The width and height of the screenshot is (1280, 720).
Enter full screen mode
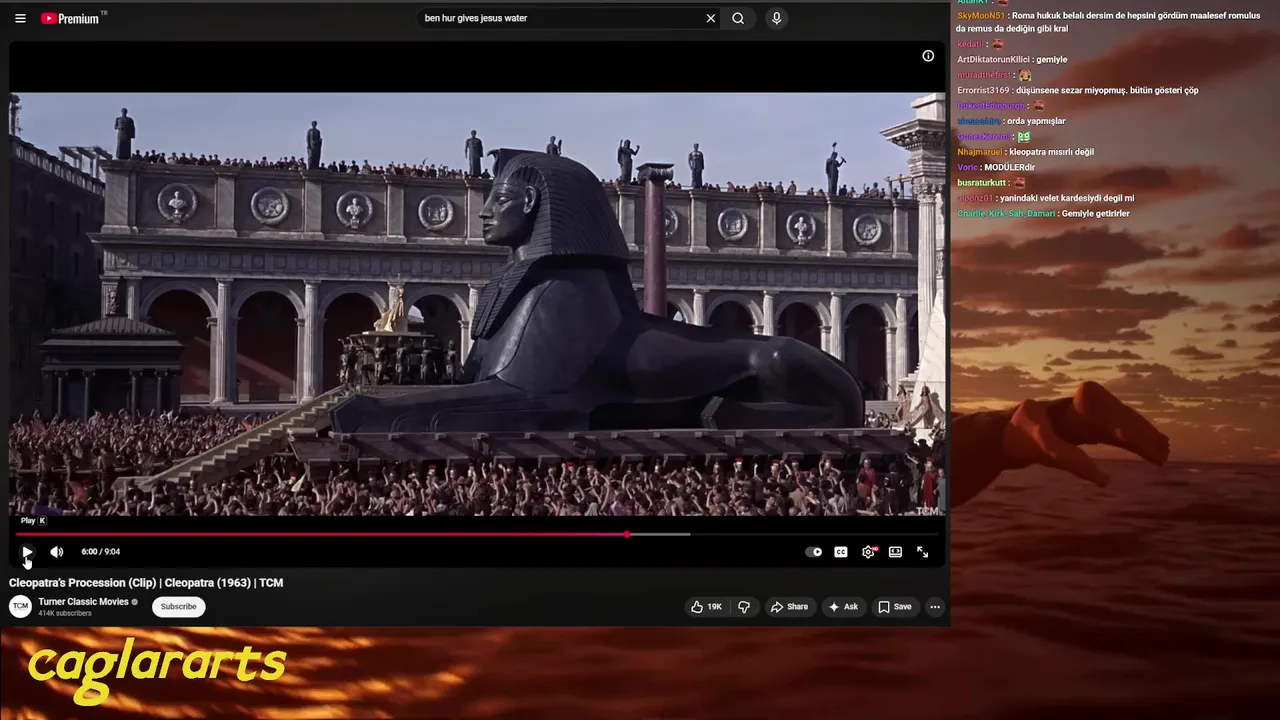922,552
